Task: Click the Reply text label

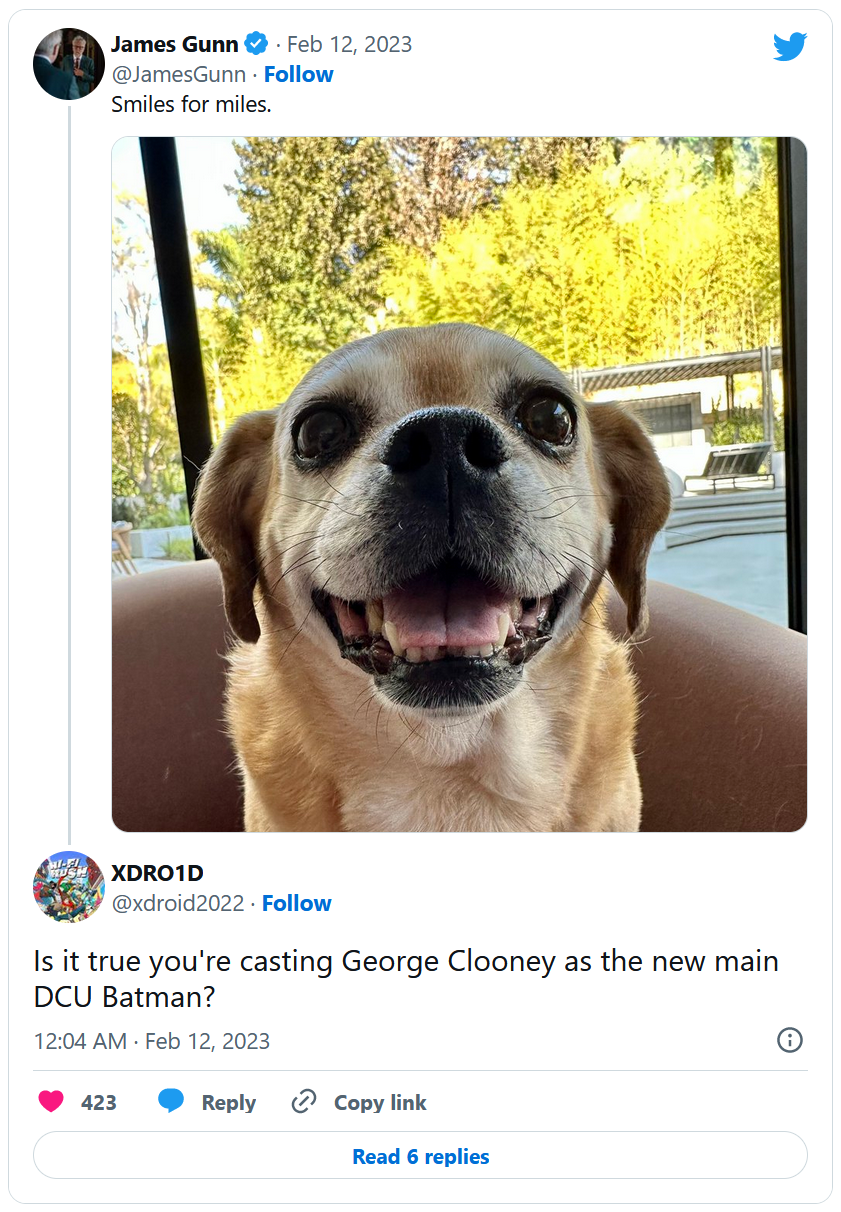Action: coord(228,1102)
